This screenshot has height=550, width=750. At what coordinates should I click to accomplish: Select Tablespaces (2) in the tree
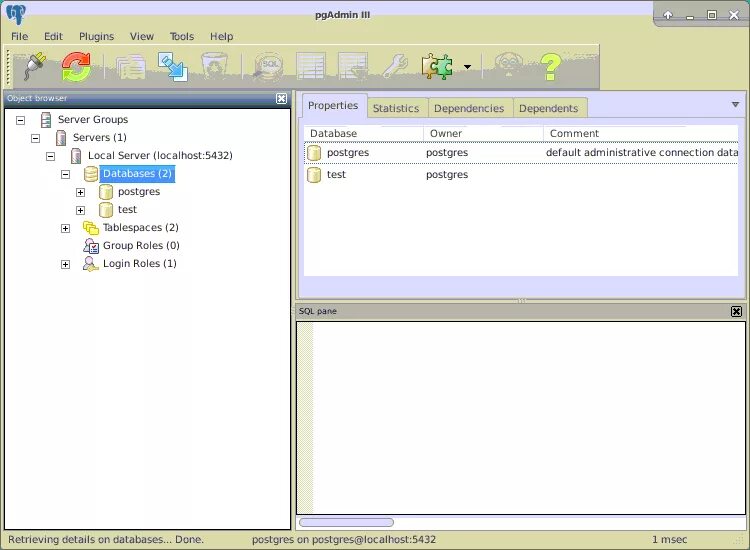(x=141, y=228)
